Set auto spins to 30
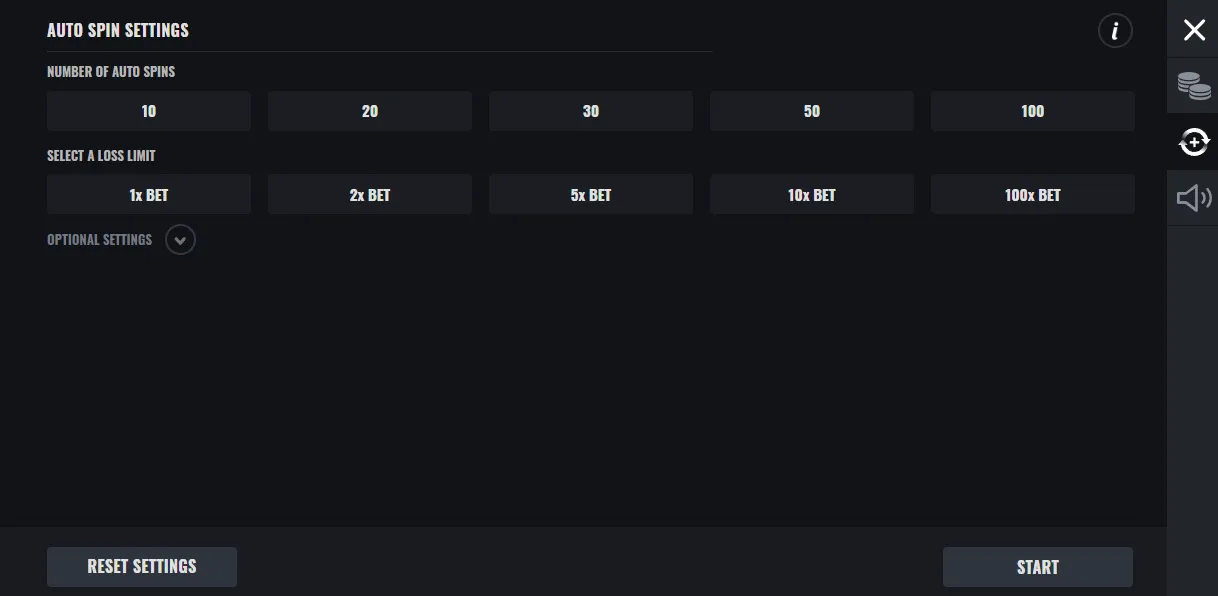Viewport: 1218px width, 596px height. coord(591,111)
